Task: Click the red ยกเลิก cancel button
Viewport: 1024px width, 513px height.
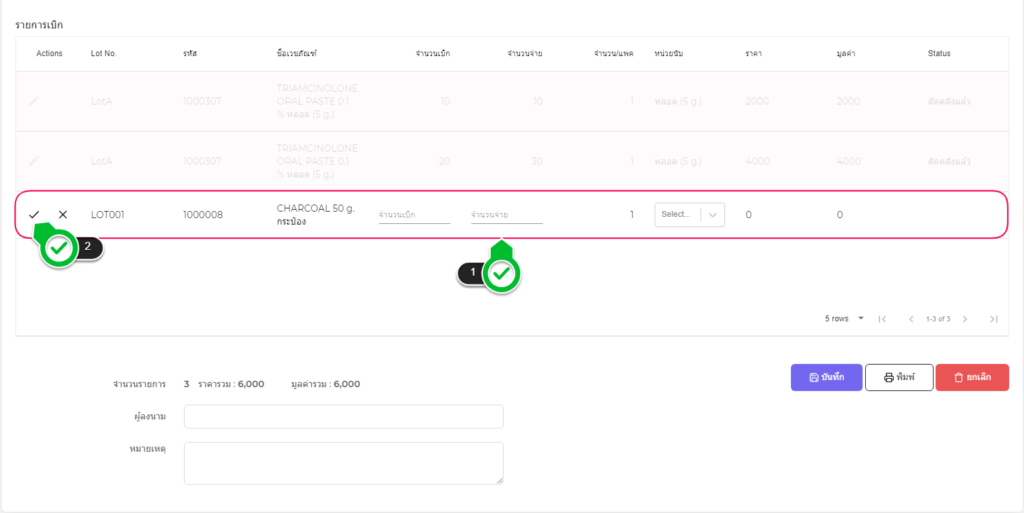Action: coord(972,377)
